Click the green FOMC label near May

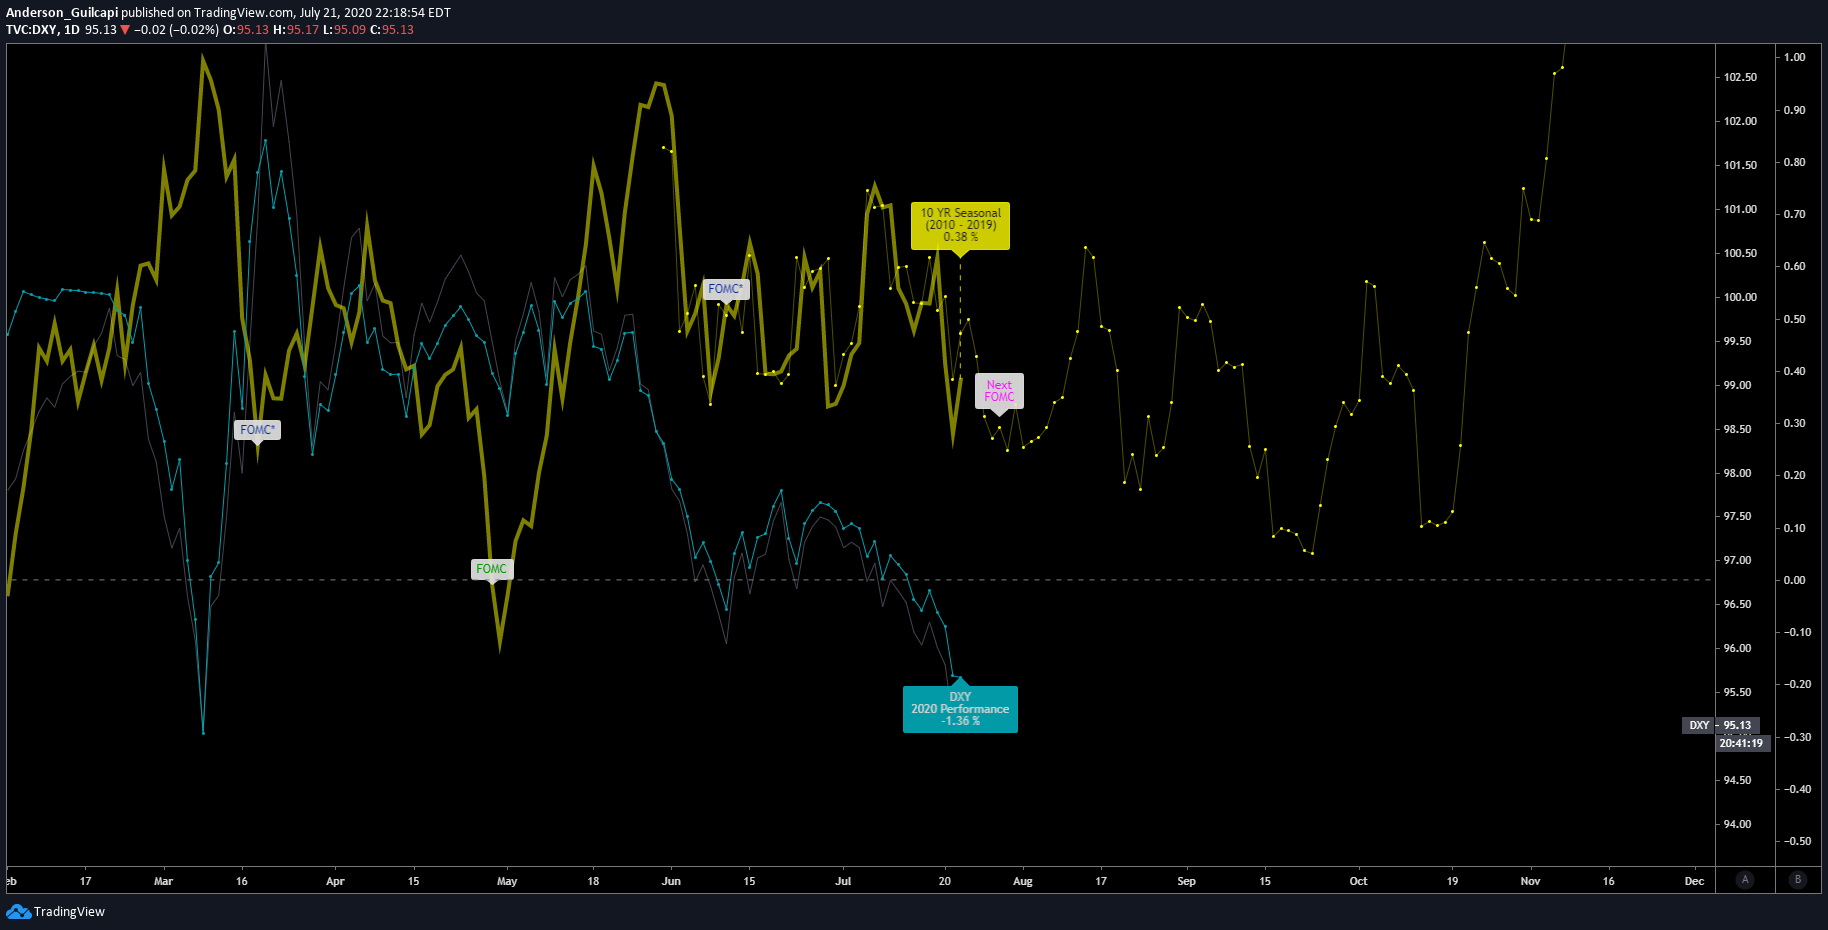[491, 569]
